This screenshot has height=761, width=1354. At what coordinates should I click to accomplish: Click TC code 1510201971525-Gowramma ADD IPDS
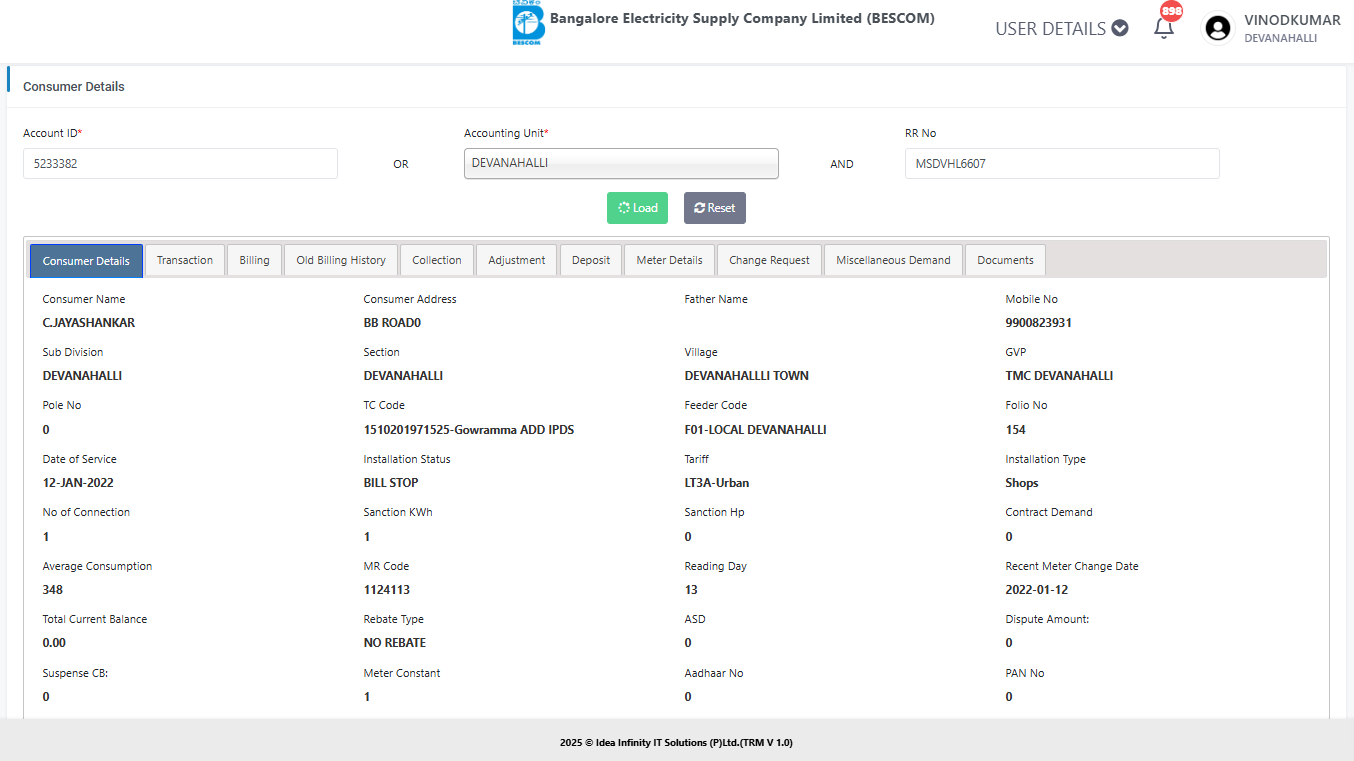pos(469,430)
